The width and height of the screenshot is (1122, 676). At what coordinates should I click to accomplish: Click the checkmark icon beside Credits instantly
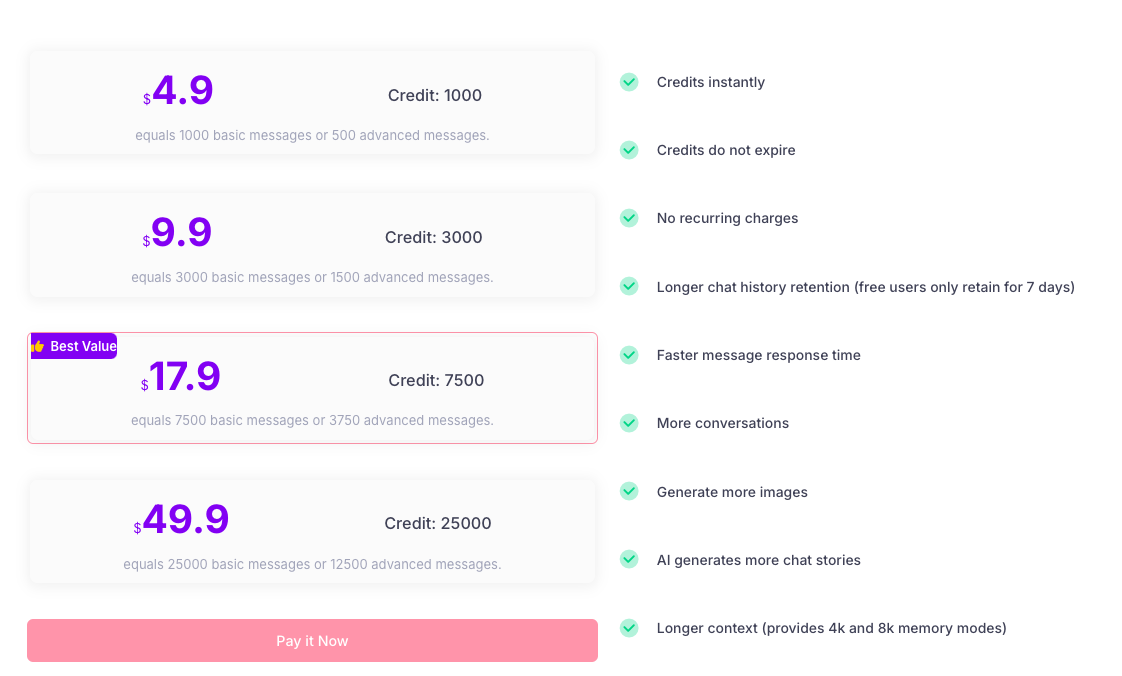629,82
